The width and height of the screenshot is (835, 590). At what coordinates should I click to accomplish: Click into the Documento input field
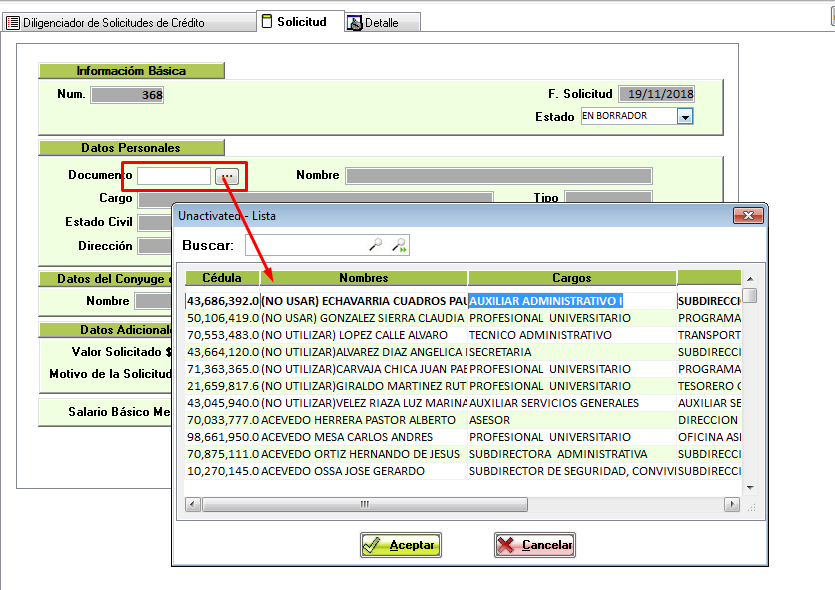point(174,176)
